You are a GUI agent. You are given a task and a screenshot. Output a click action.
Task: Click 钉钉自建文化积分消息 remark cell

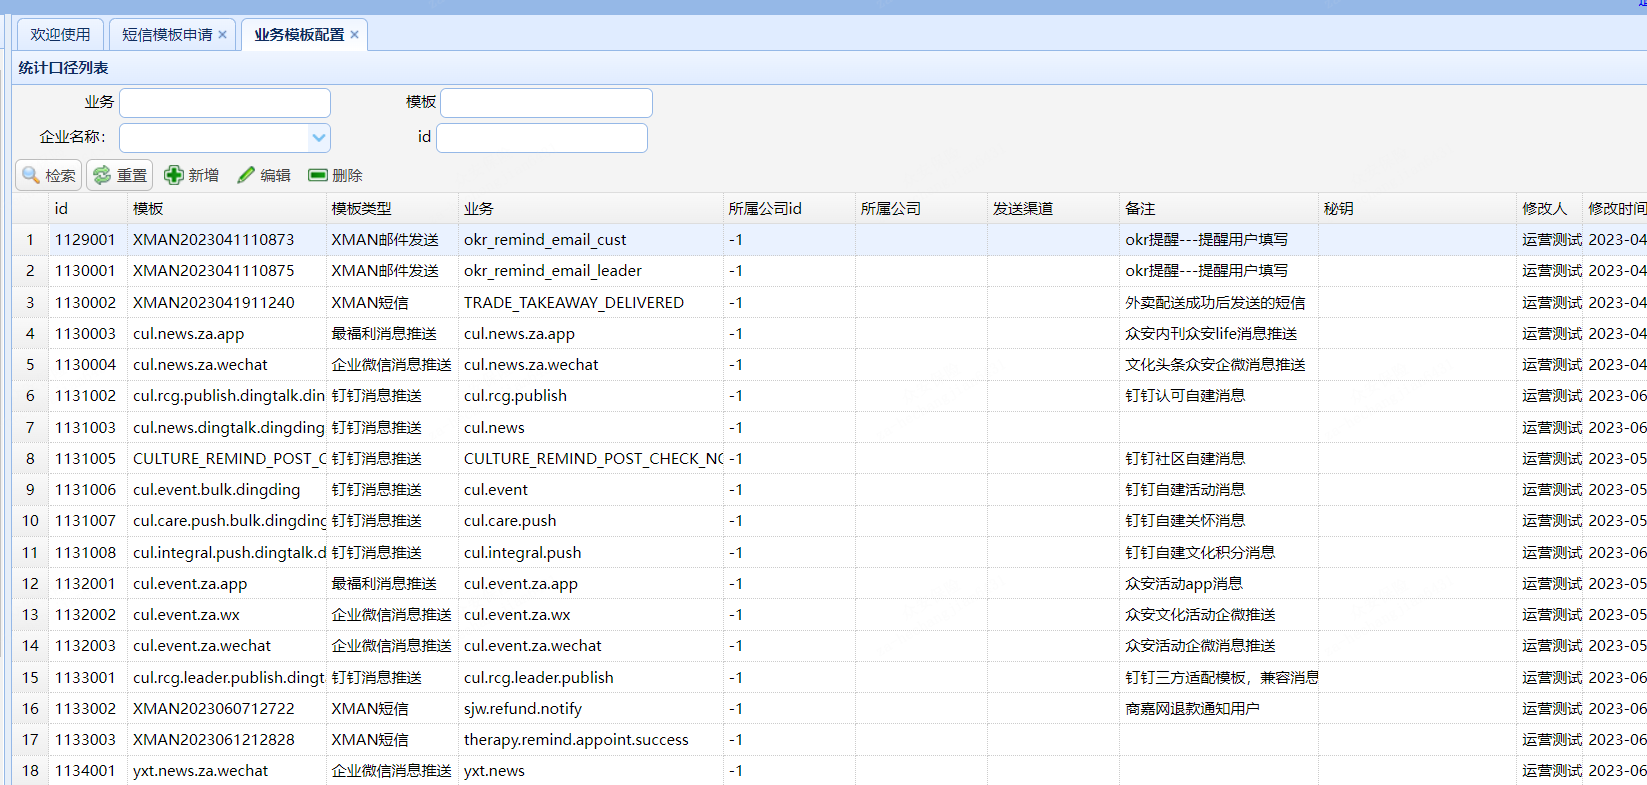1219,552
